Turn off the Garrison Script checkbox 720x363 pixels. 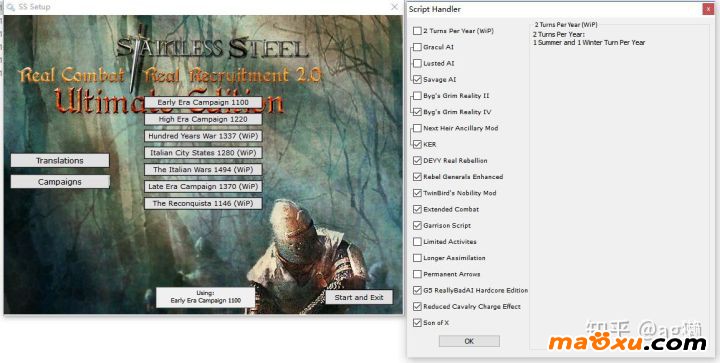[x=417, y=225]
